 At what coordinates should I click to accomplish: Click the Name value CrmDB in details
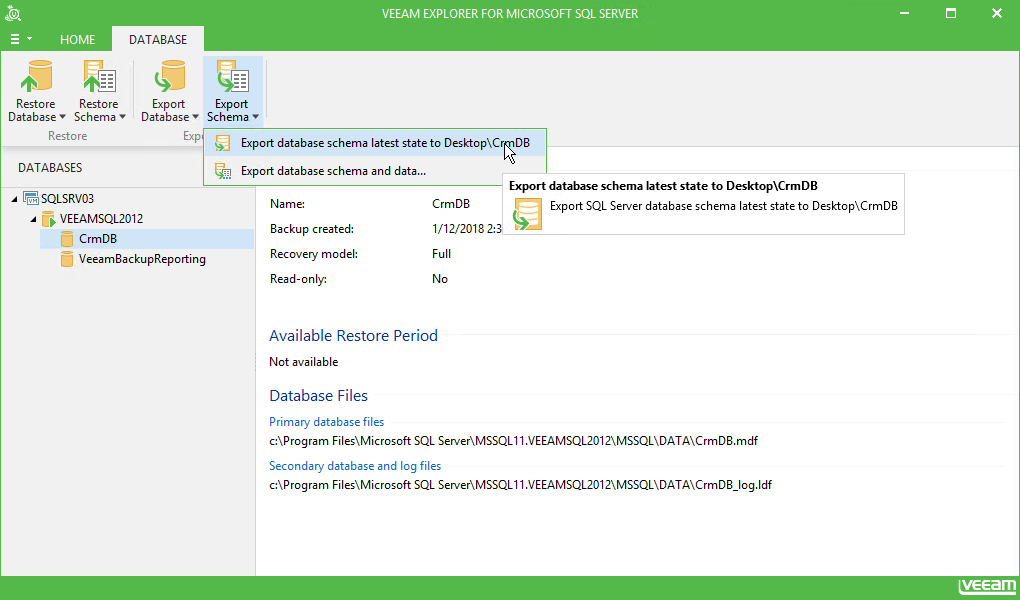click(x=451, y=204)
